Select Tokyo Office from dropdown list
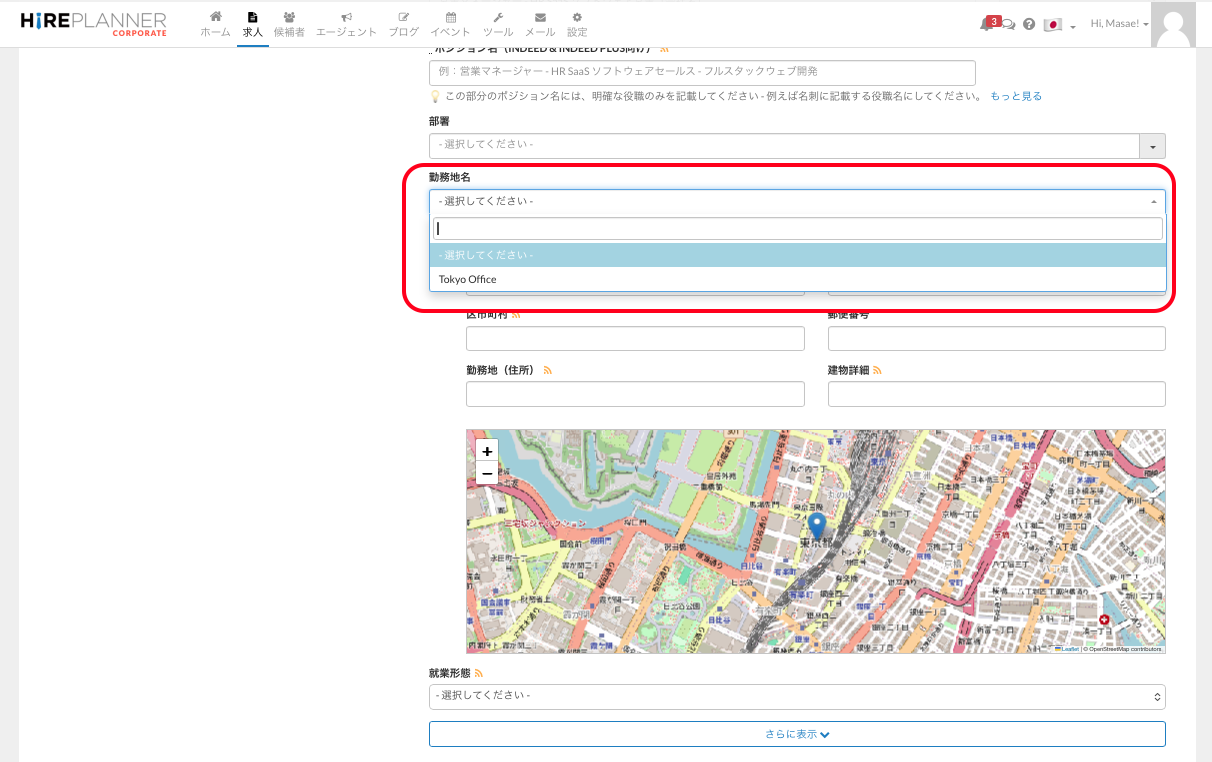Screen dimensions: 1212x762 coord(467,280)
